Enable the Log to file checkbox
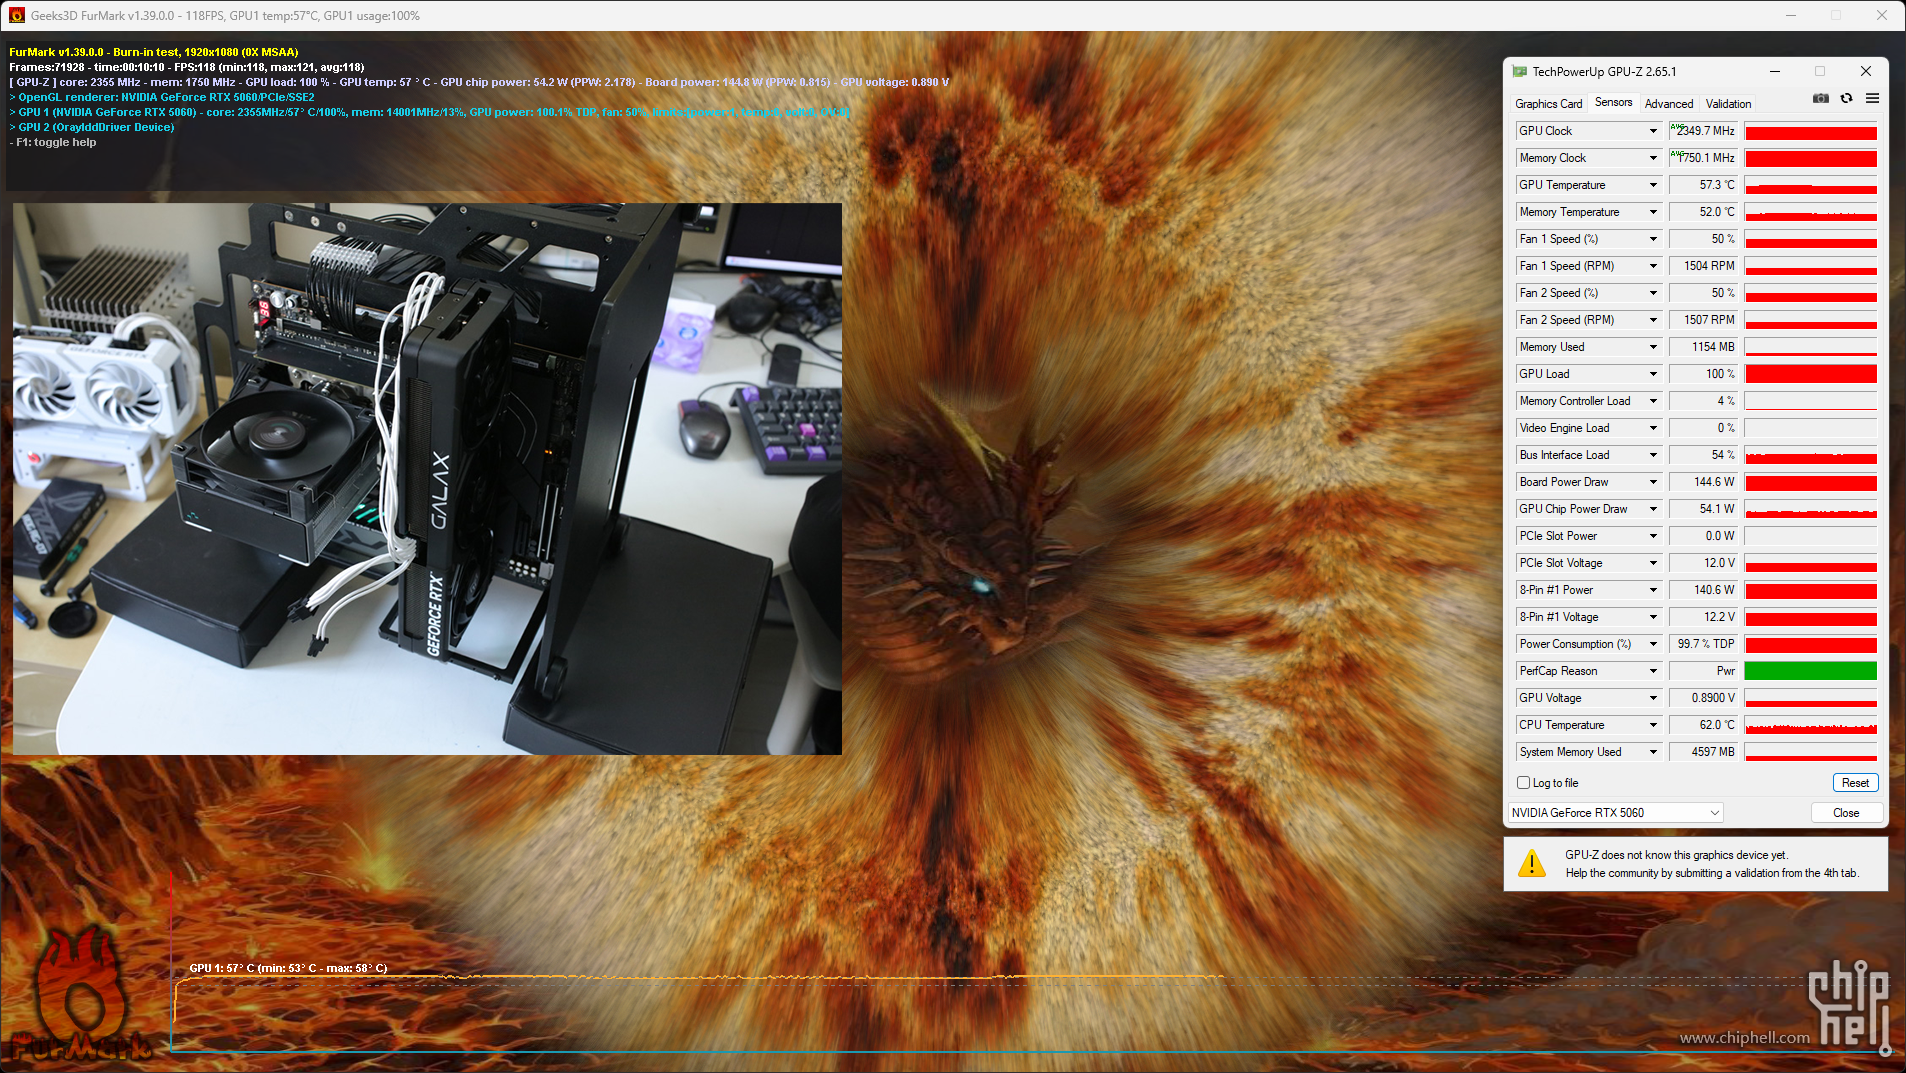 tap(1523, 783)
